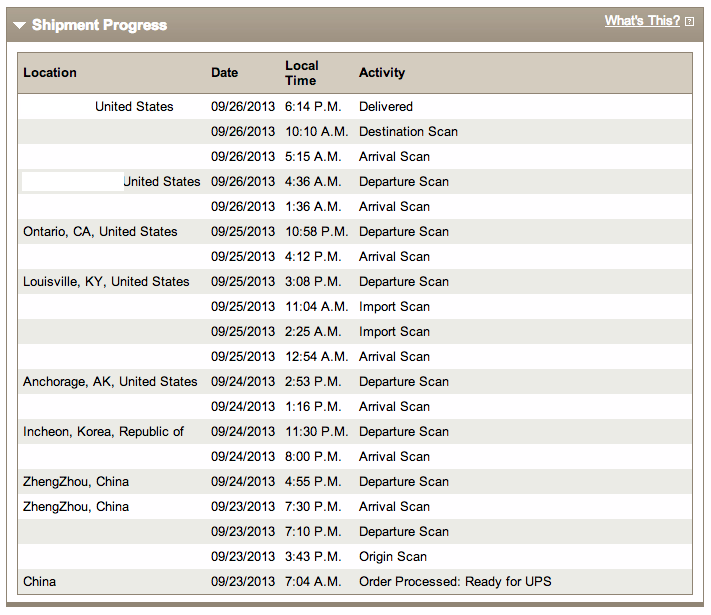Click the help popup icon beside What's This?
Image resolution: width=711 pixels, height=615 pixels.
tap(689, 21)
